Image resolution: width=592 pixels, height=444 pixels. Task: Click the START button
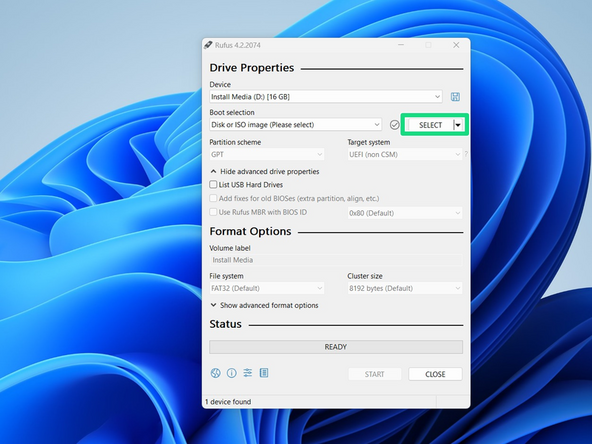(375, 374)
